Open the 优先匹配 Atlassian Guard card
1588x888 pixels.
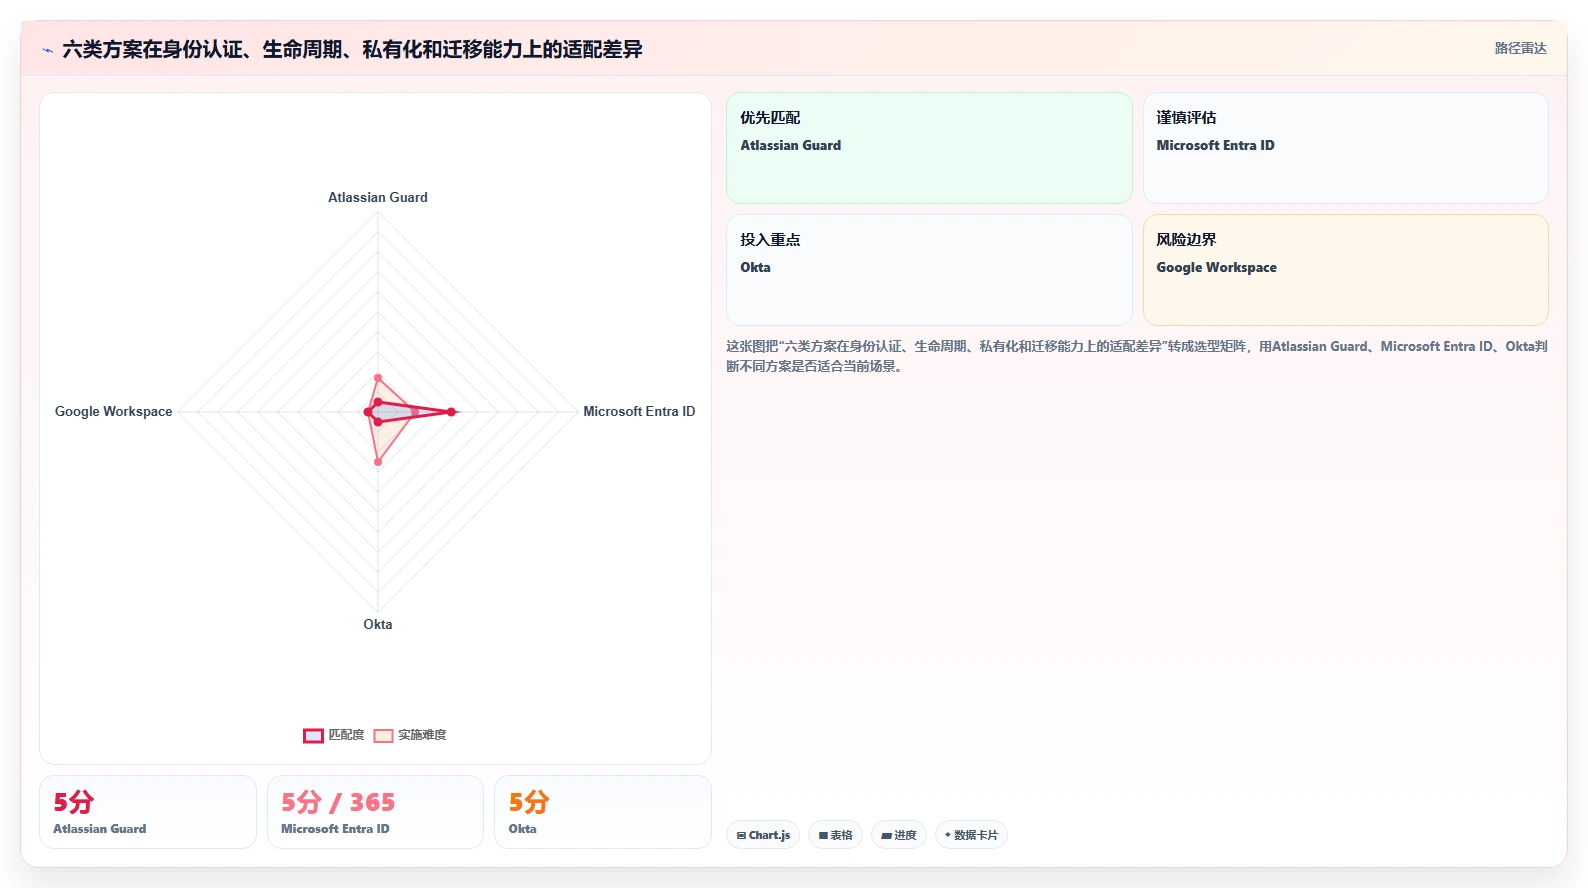pyautogui.click(x=929, y=148)
